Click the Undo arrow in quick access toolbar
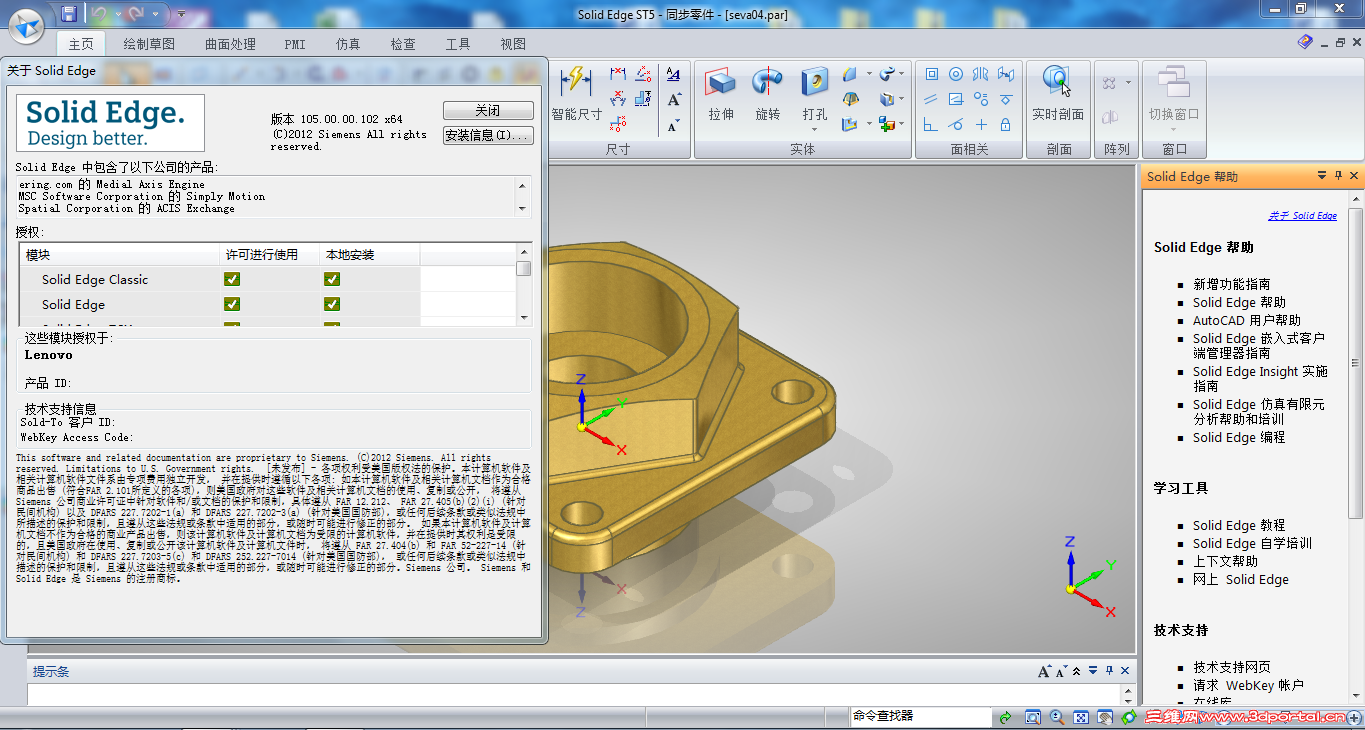 pyautogui.click(x=99, y=14)
